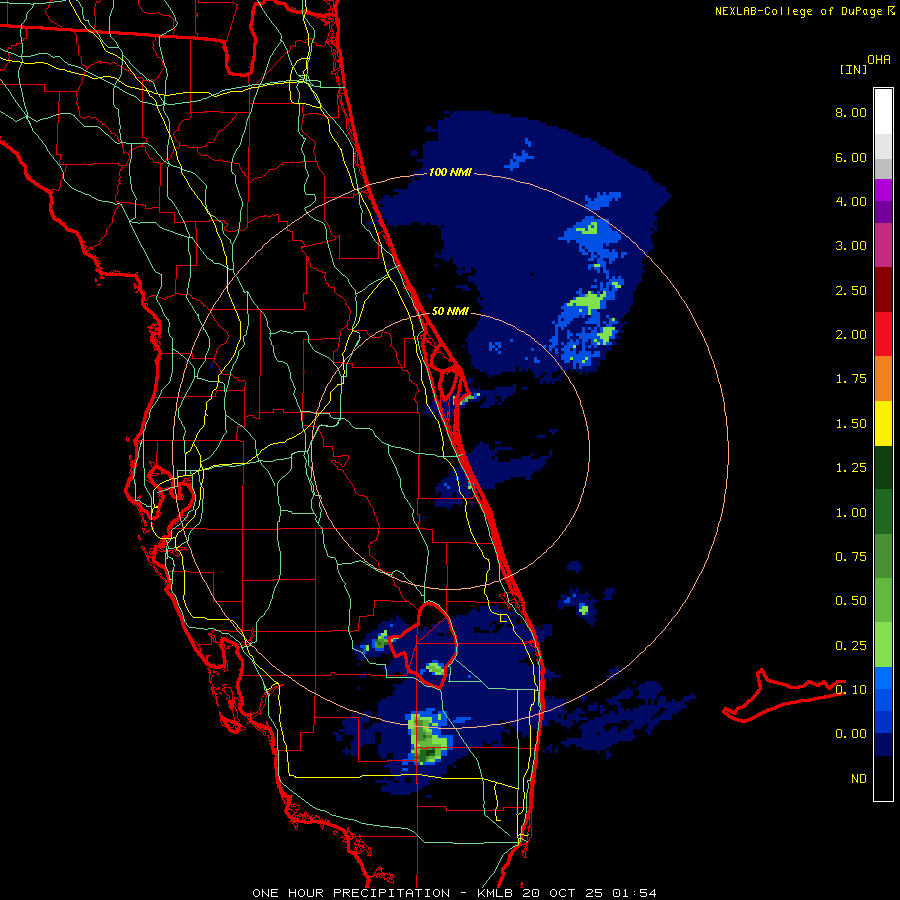Screen dimensions: 900x900
Task: Click the [IN] units label
Action: (x=853, y=69)
